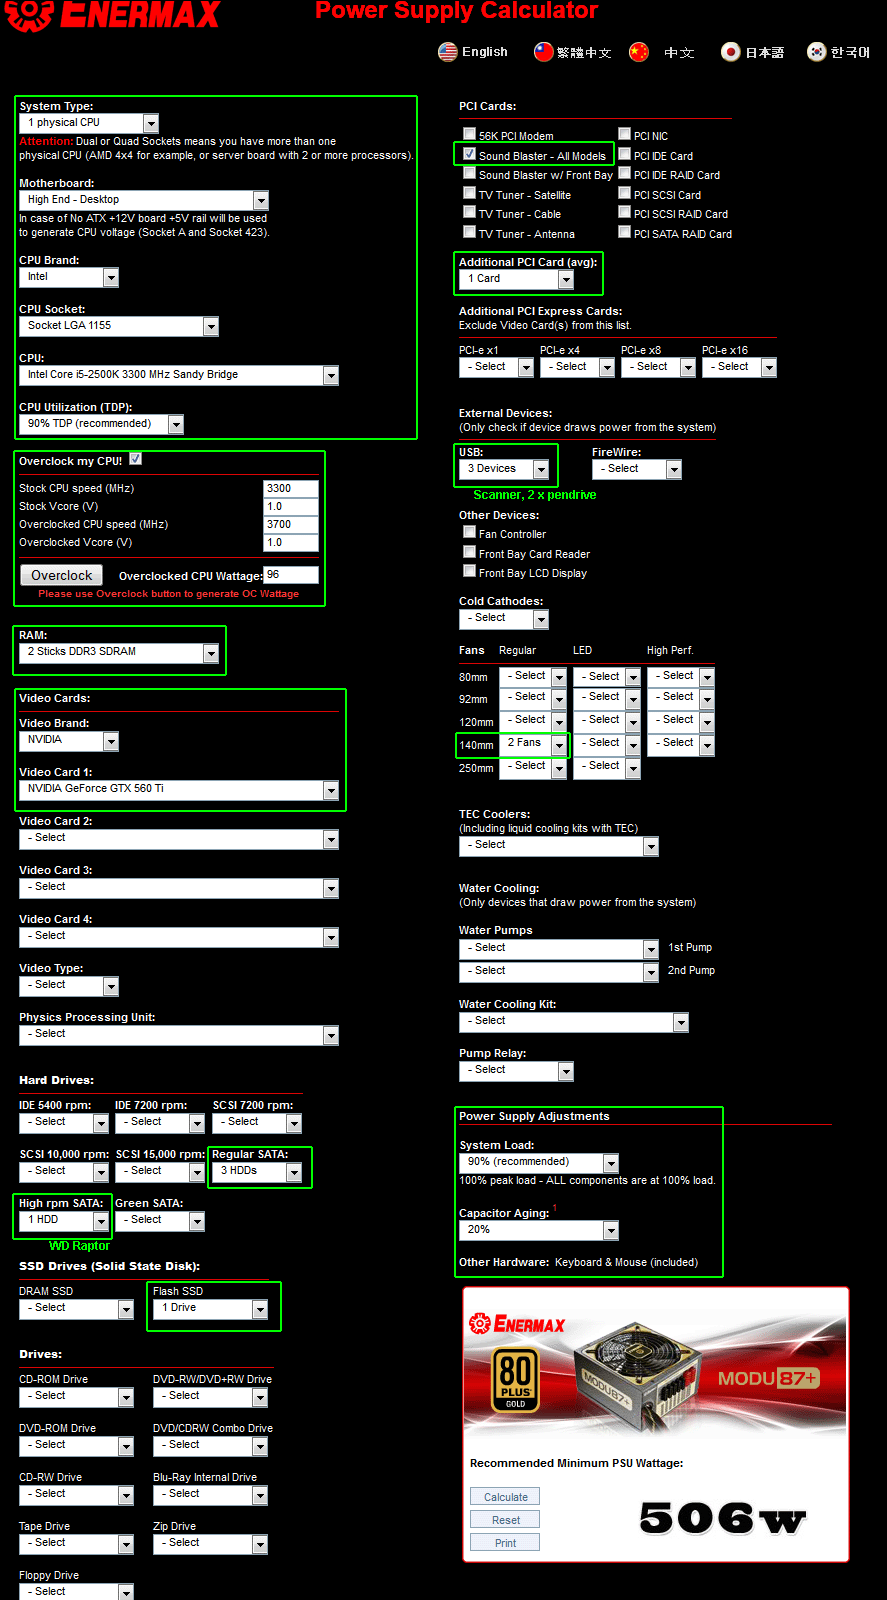Click the Overclocked CPU Wattage field

point(291,575)
